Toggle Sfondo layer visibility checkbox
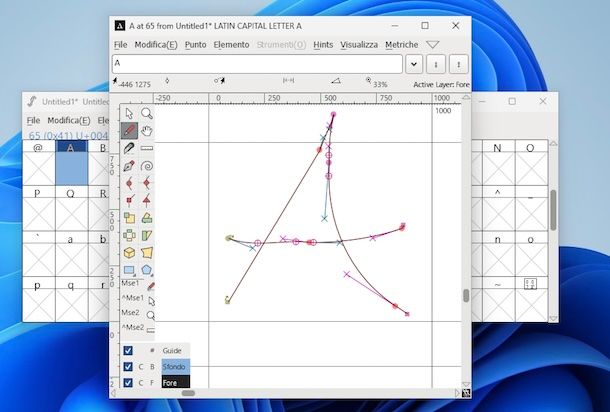This screenshot has width=610, height=412. [x=128, y=366]
